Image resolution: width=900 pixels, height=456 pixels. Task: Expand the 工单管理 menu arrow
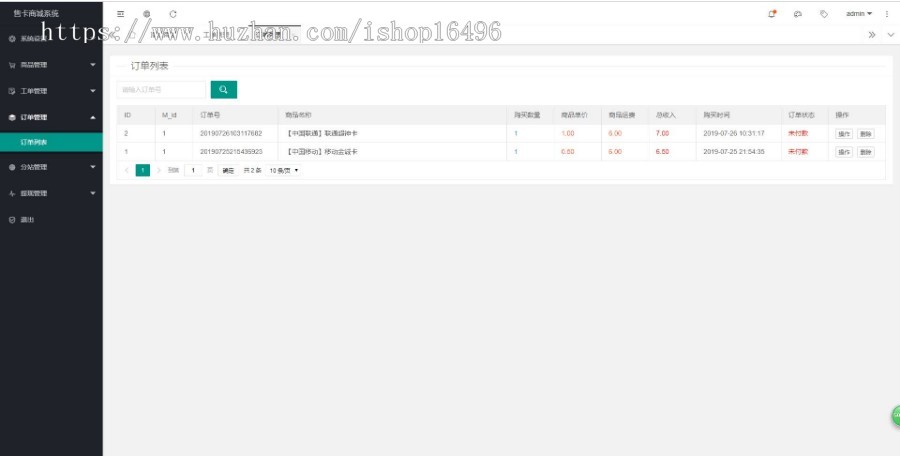93,91
